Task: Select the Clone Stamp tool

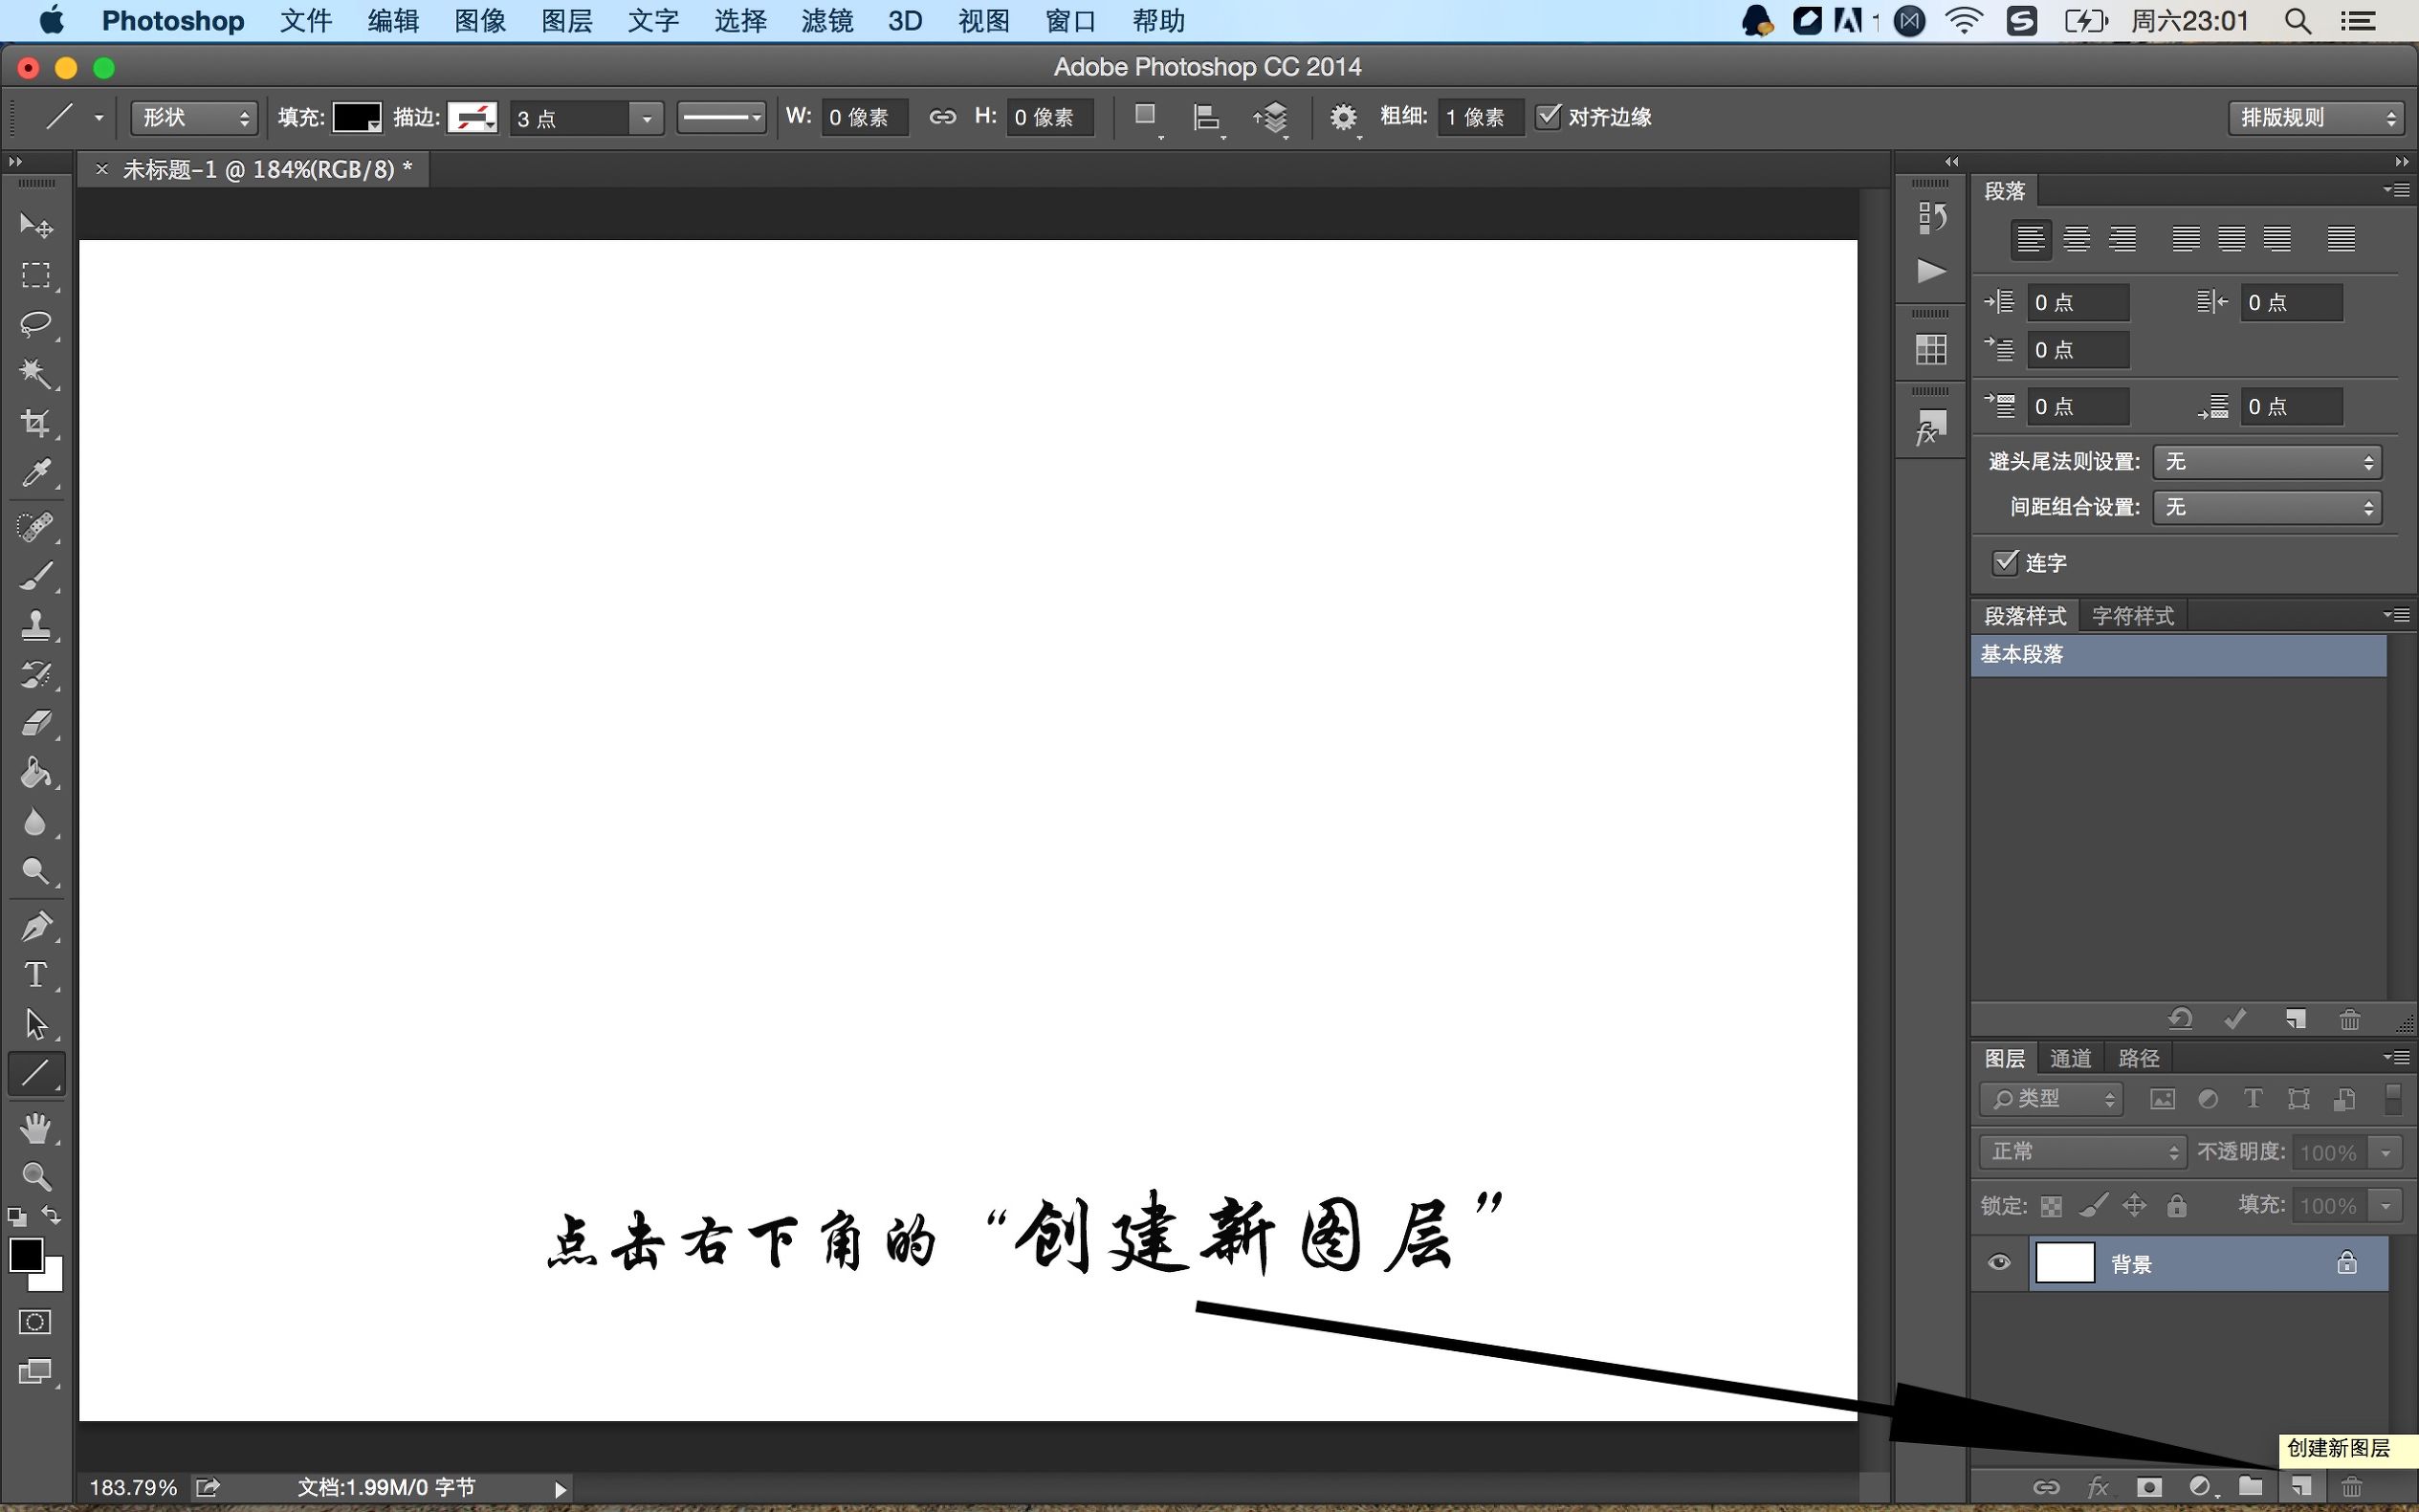Action: [36, 624]
